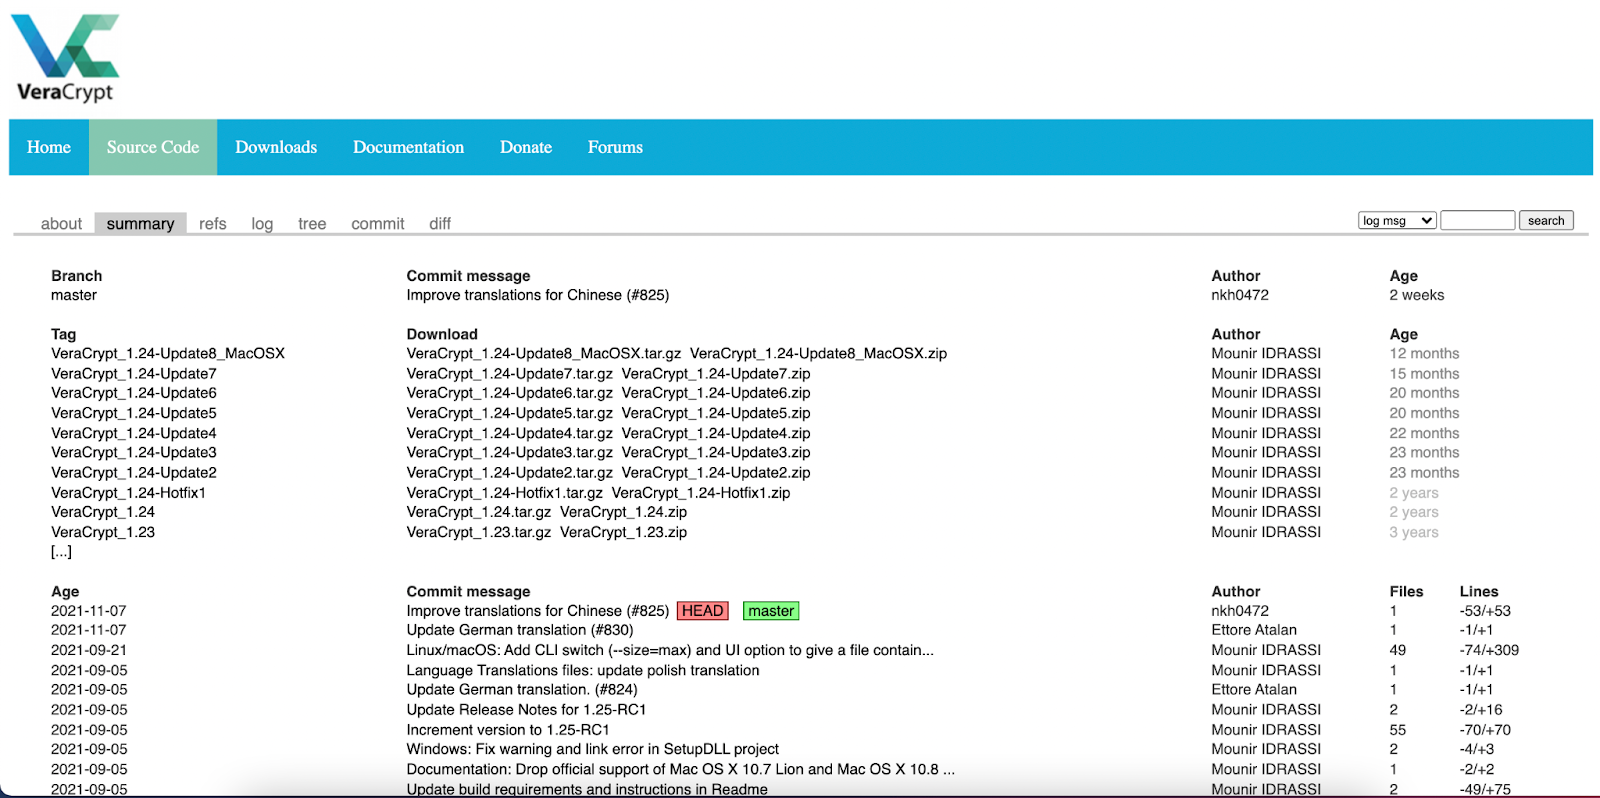Image resolution: width=1600 pixels, height=798 pixels.
Task: Open commit Update German translation. (#824)
Action: tap(522, 689)
